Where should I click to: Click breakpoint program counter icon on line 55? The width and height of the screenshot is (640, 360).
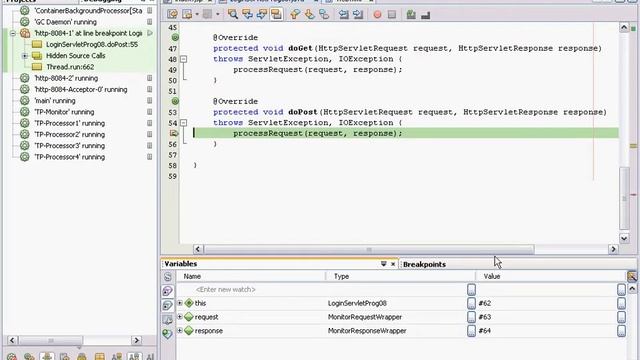(x=174, y=133)
